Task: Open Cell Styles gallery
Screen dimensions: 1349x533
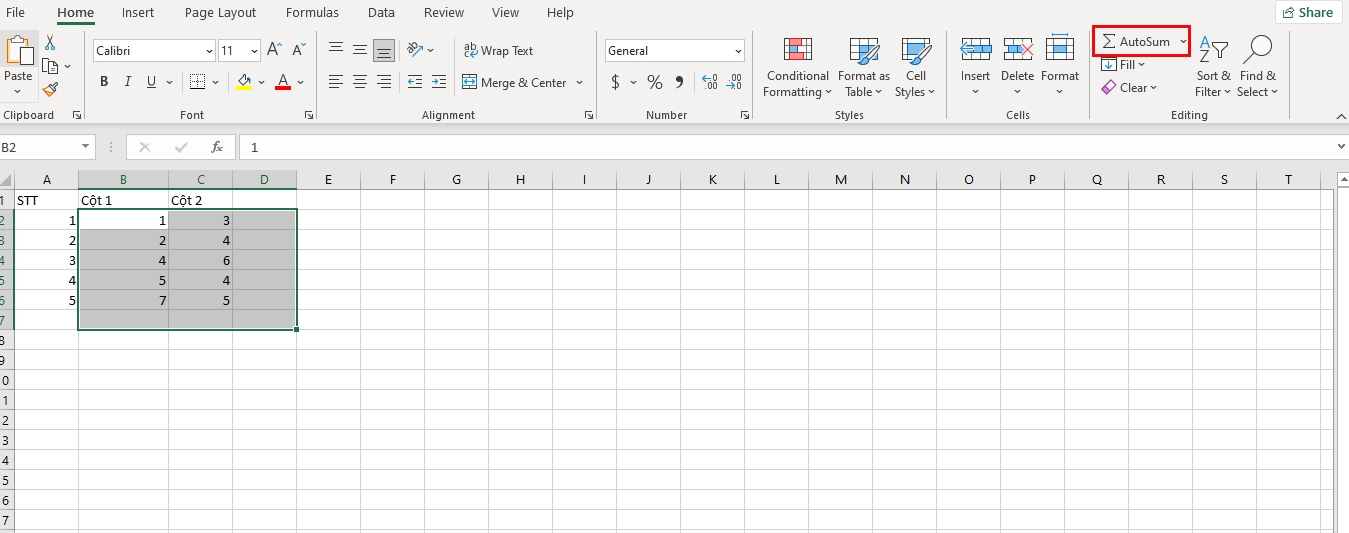Action: pyautogui.click(x=915, y=67)
